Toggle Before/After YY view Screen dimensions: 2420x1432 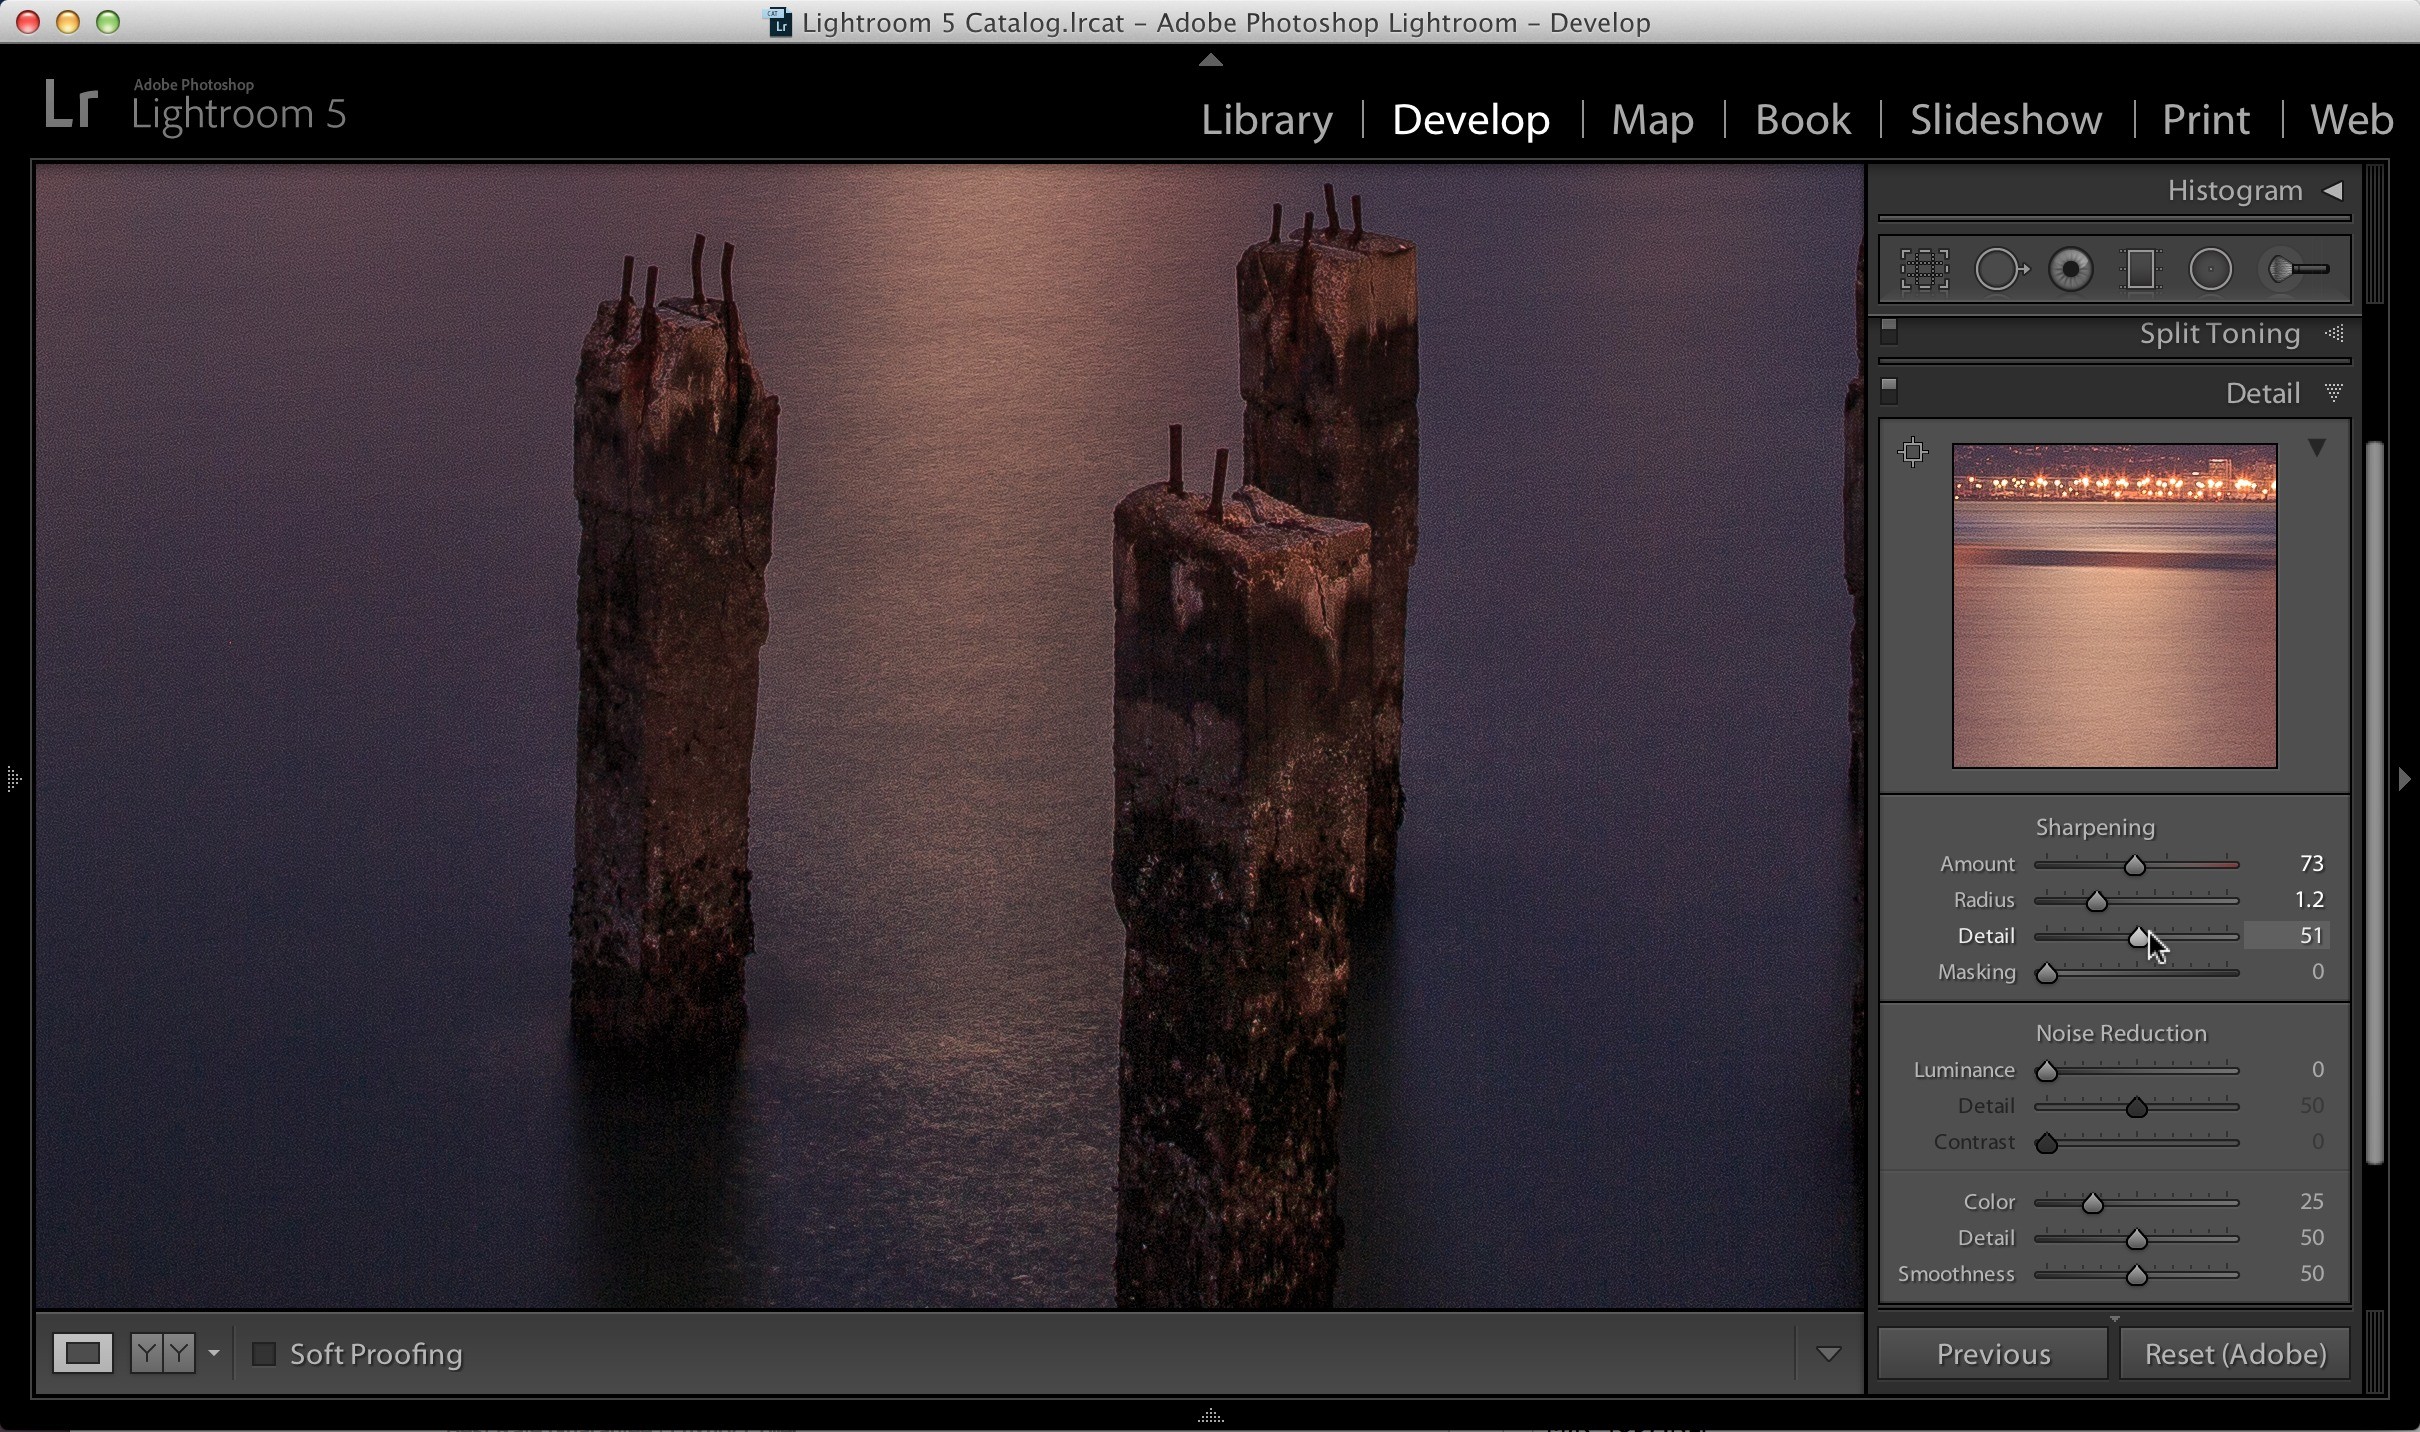pos(163,1353)
